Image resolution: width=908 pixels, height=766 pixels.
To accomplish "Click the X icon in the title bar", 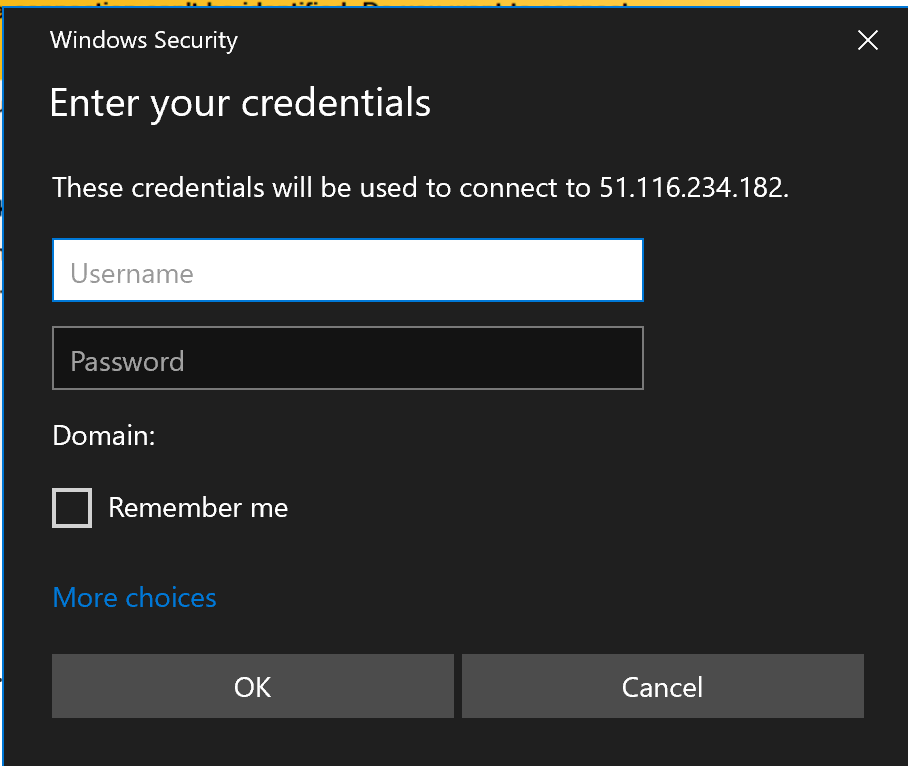I will tap(867, 40).
